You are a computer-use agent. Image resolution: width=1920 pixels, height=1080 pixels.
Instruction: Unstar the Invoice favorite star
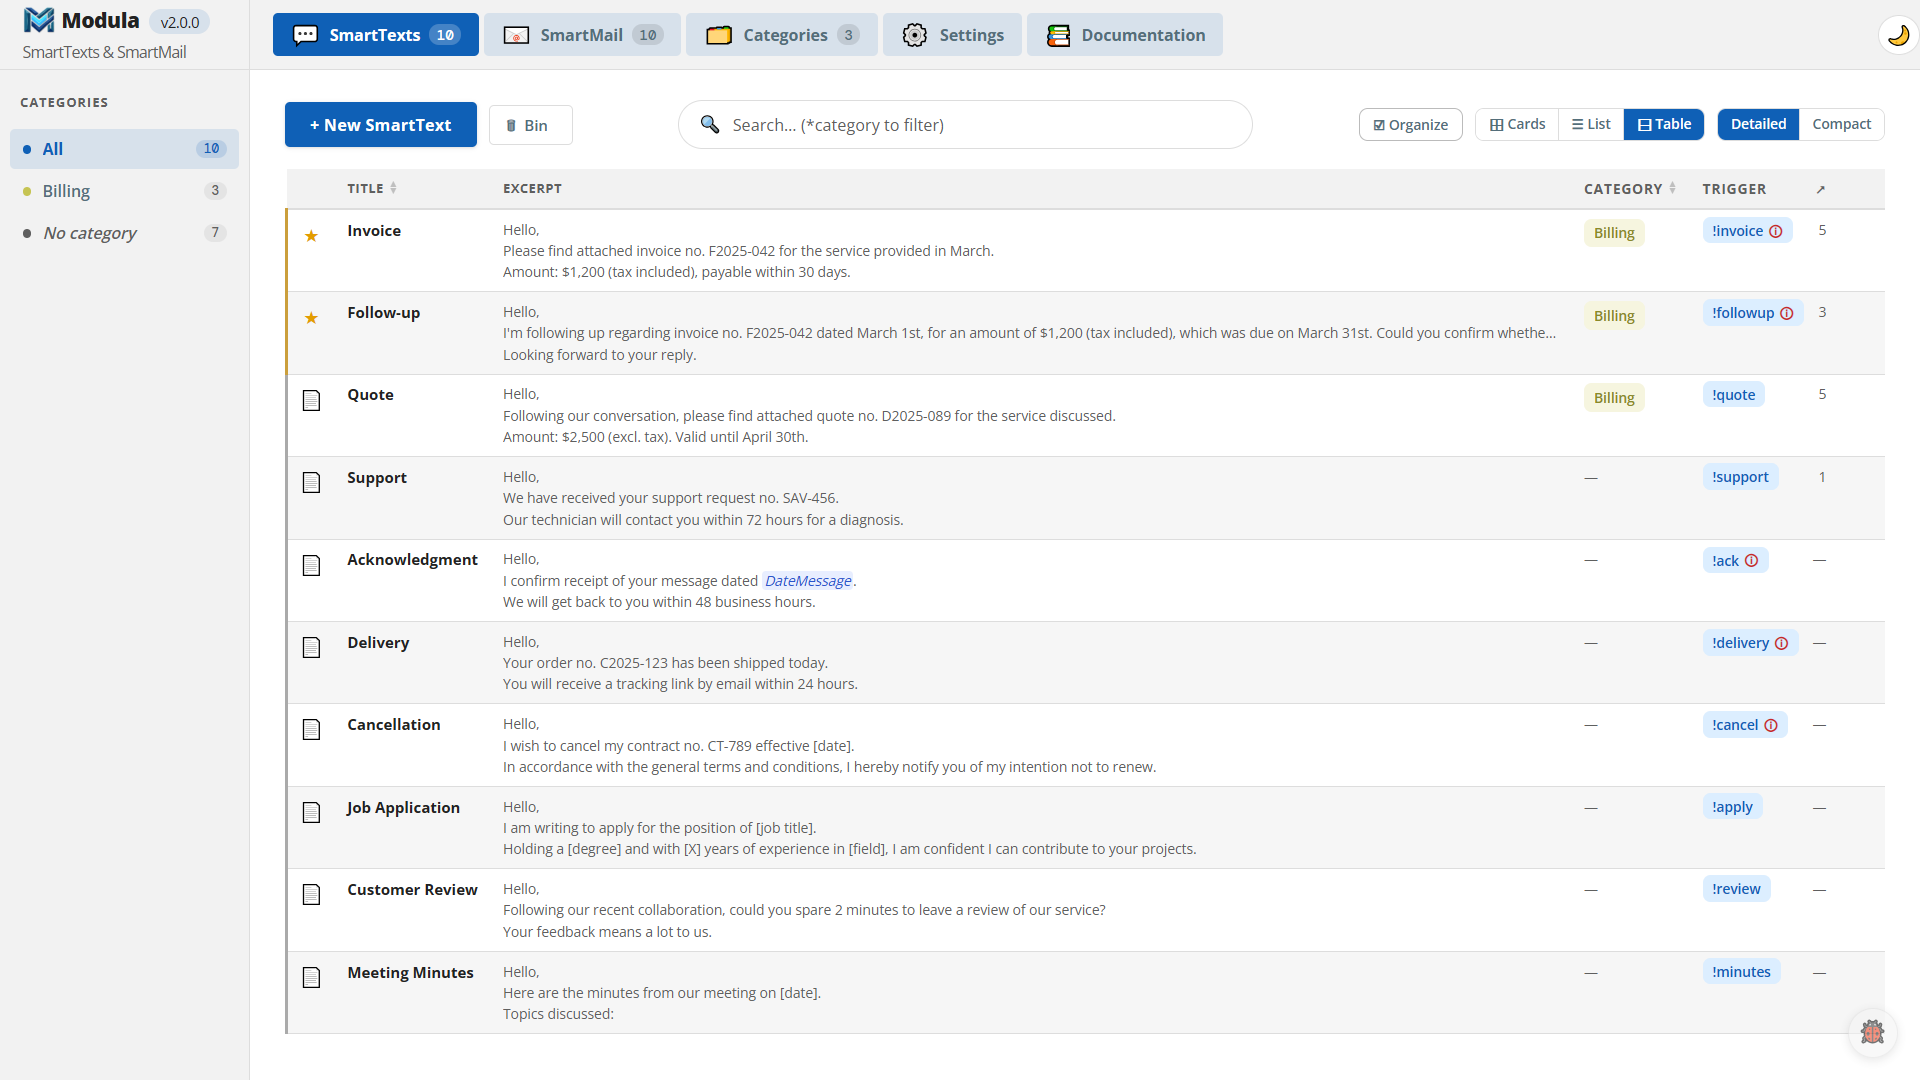(x=311, y=236)
